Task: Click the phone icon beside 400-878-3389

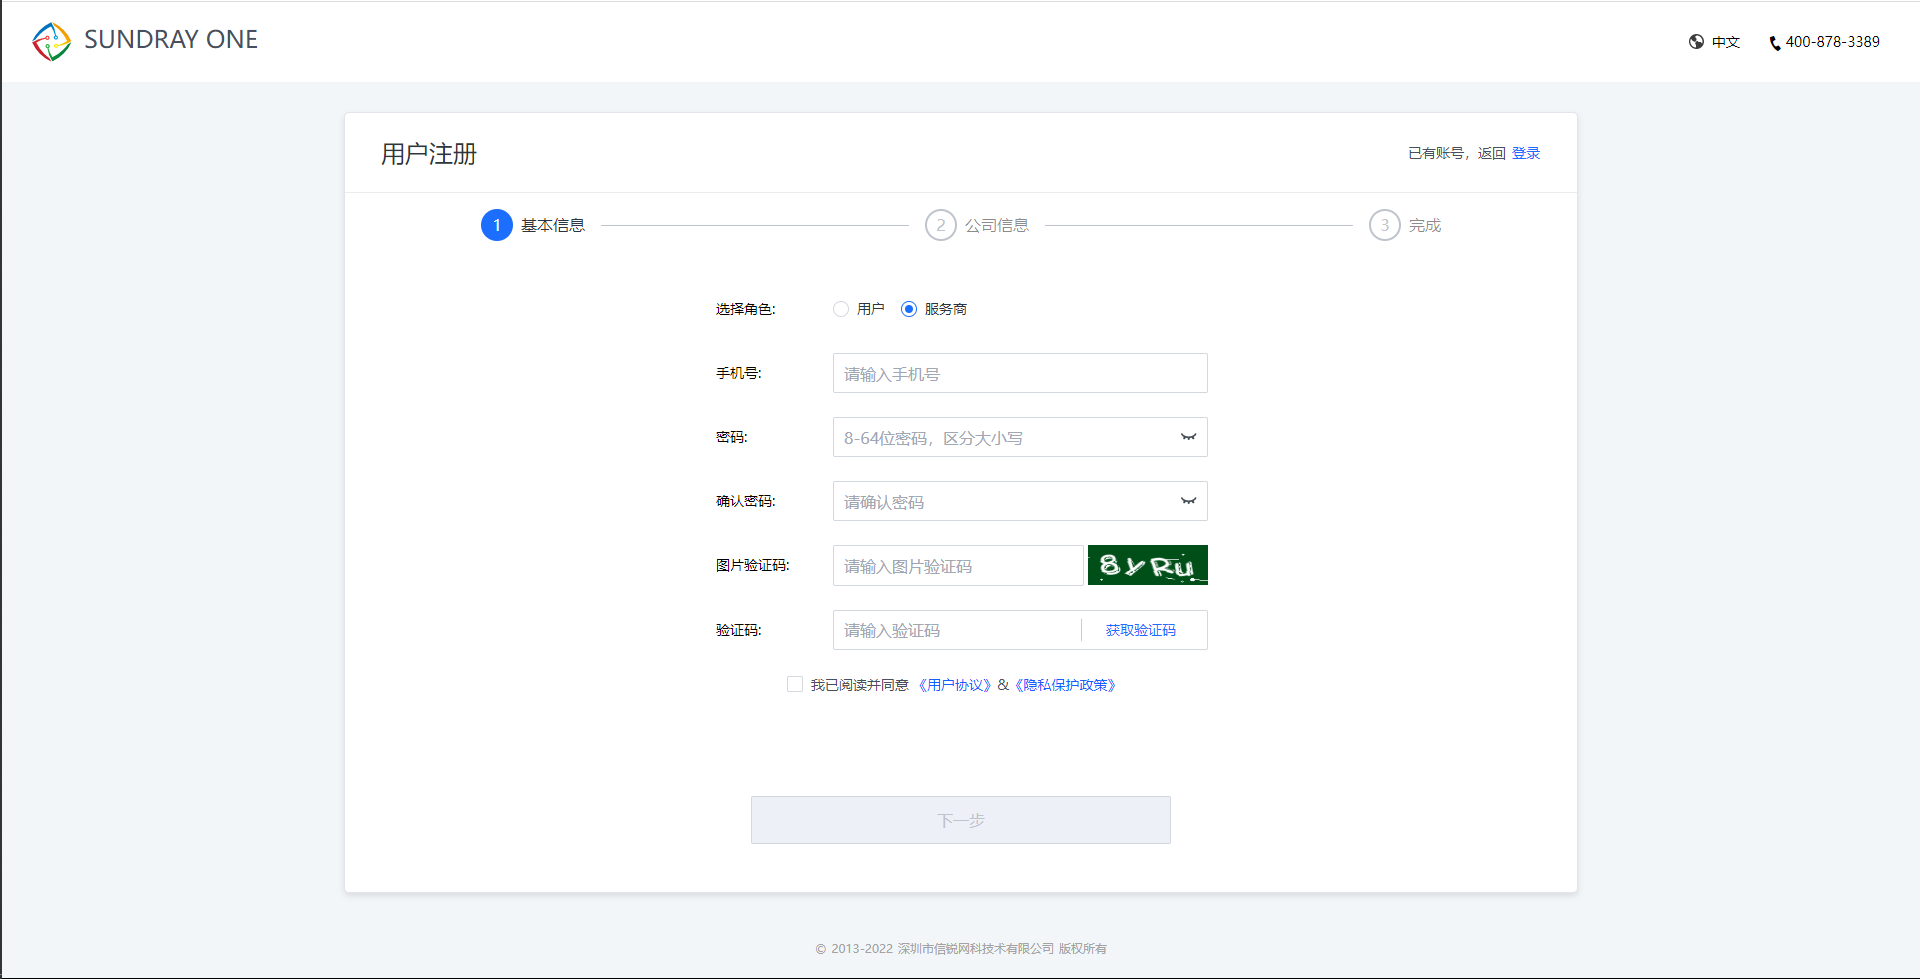Action: click(x=1775, y=43)
